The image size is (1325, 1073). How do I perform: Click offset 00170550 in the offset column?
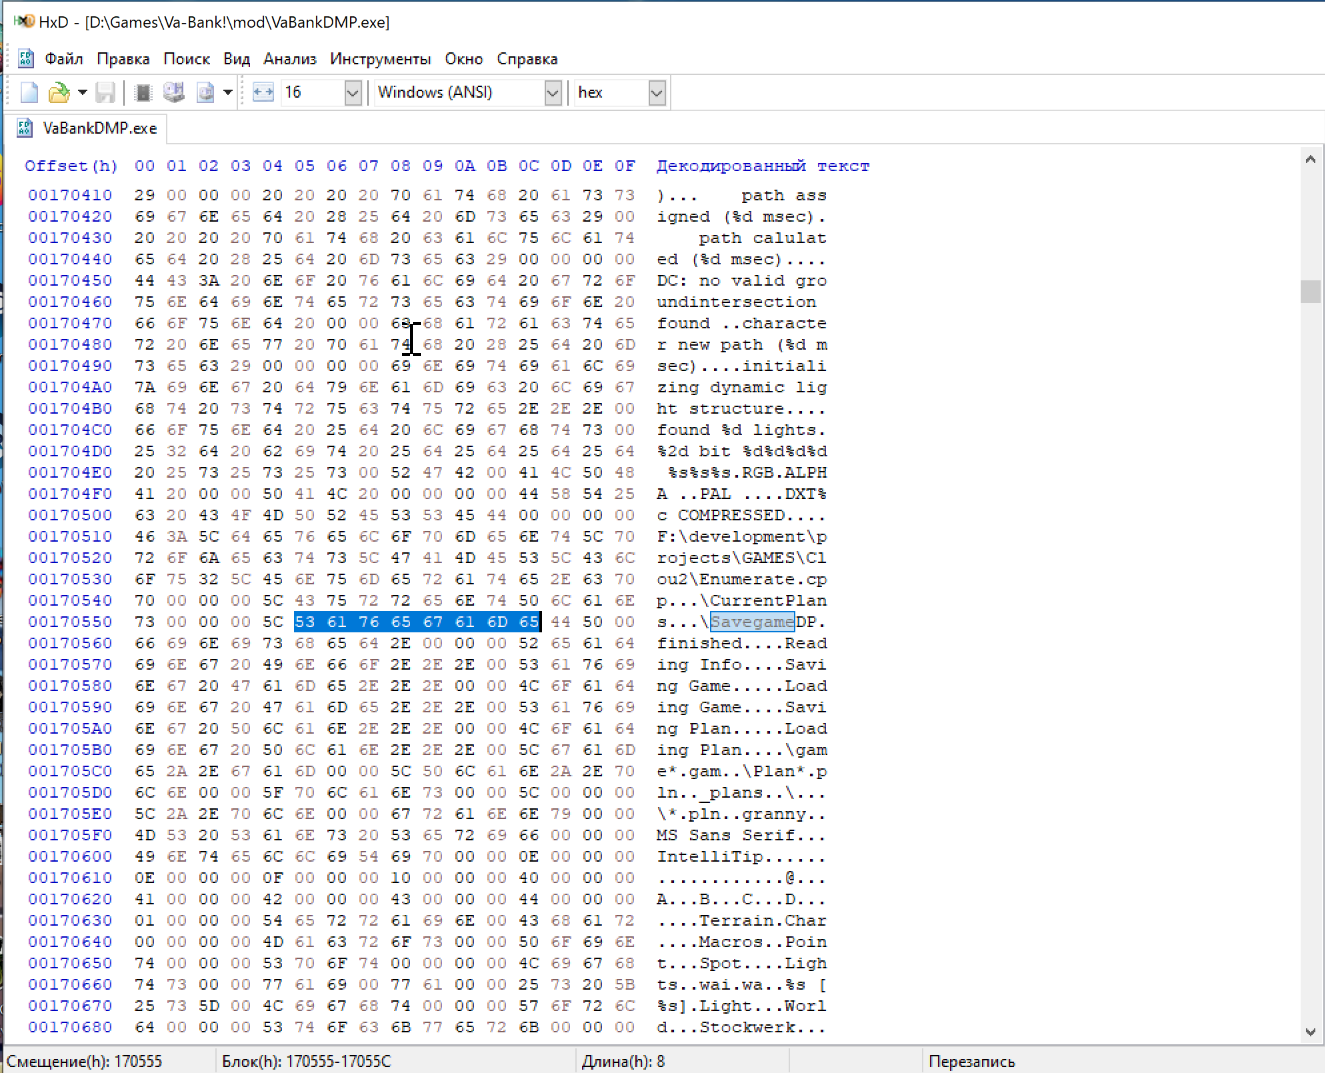click(x=70, y=622)
